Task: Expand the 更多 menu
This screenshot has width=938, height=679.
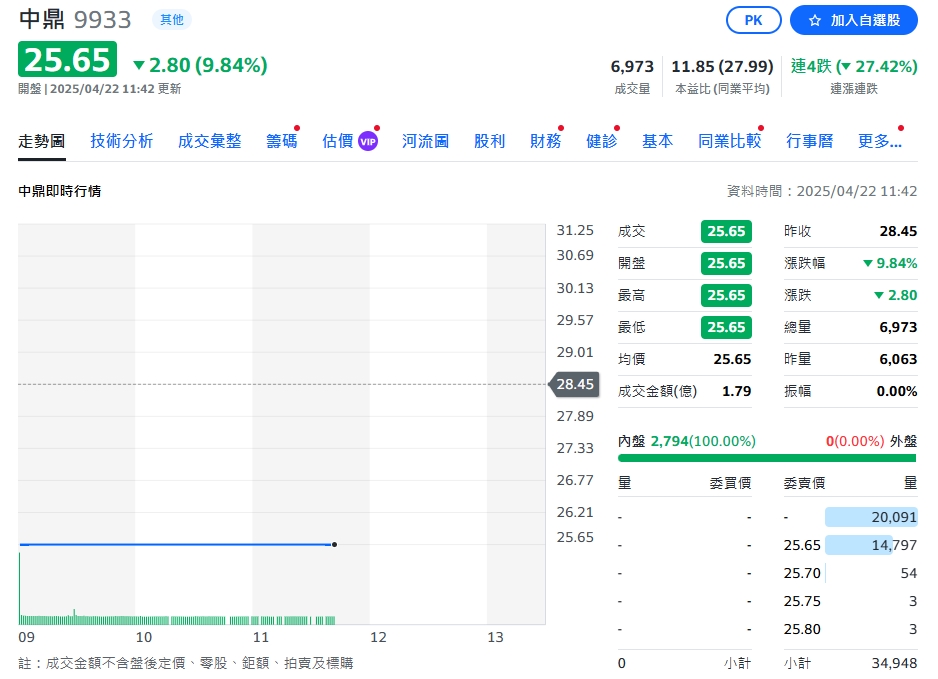Action: click(880, 141)
